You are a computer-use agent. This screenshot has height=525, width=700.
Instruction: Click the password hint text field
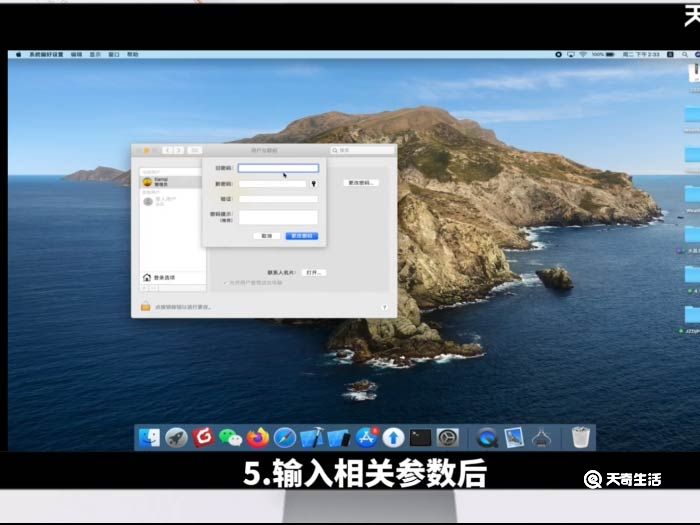pos(278,217)
